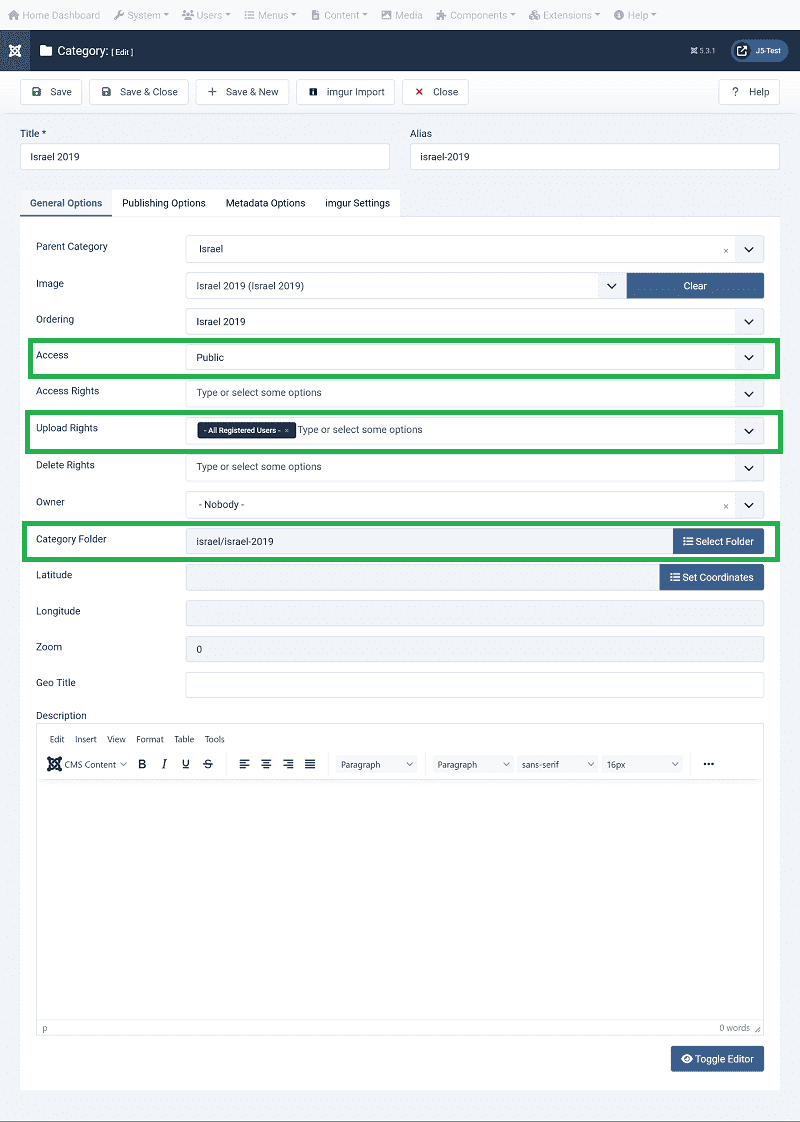Show more editor toolbar options
800x1122 pixels.
[x=708, y=764]
